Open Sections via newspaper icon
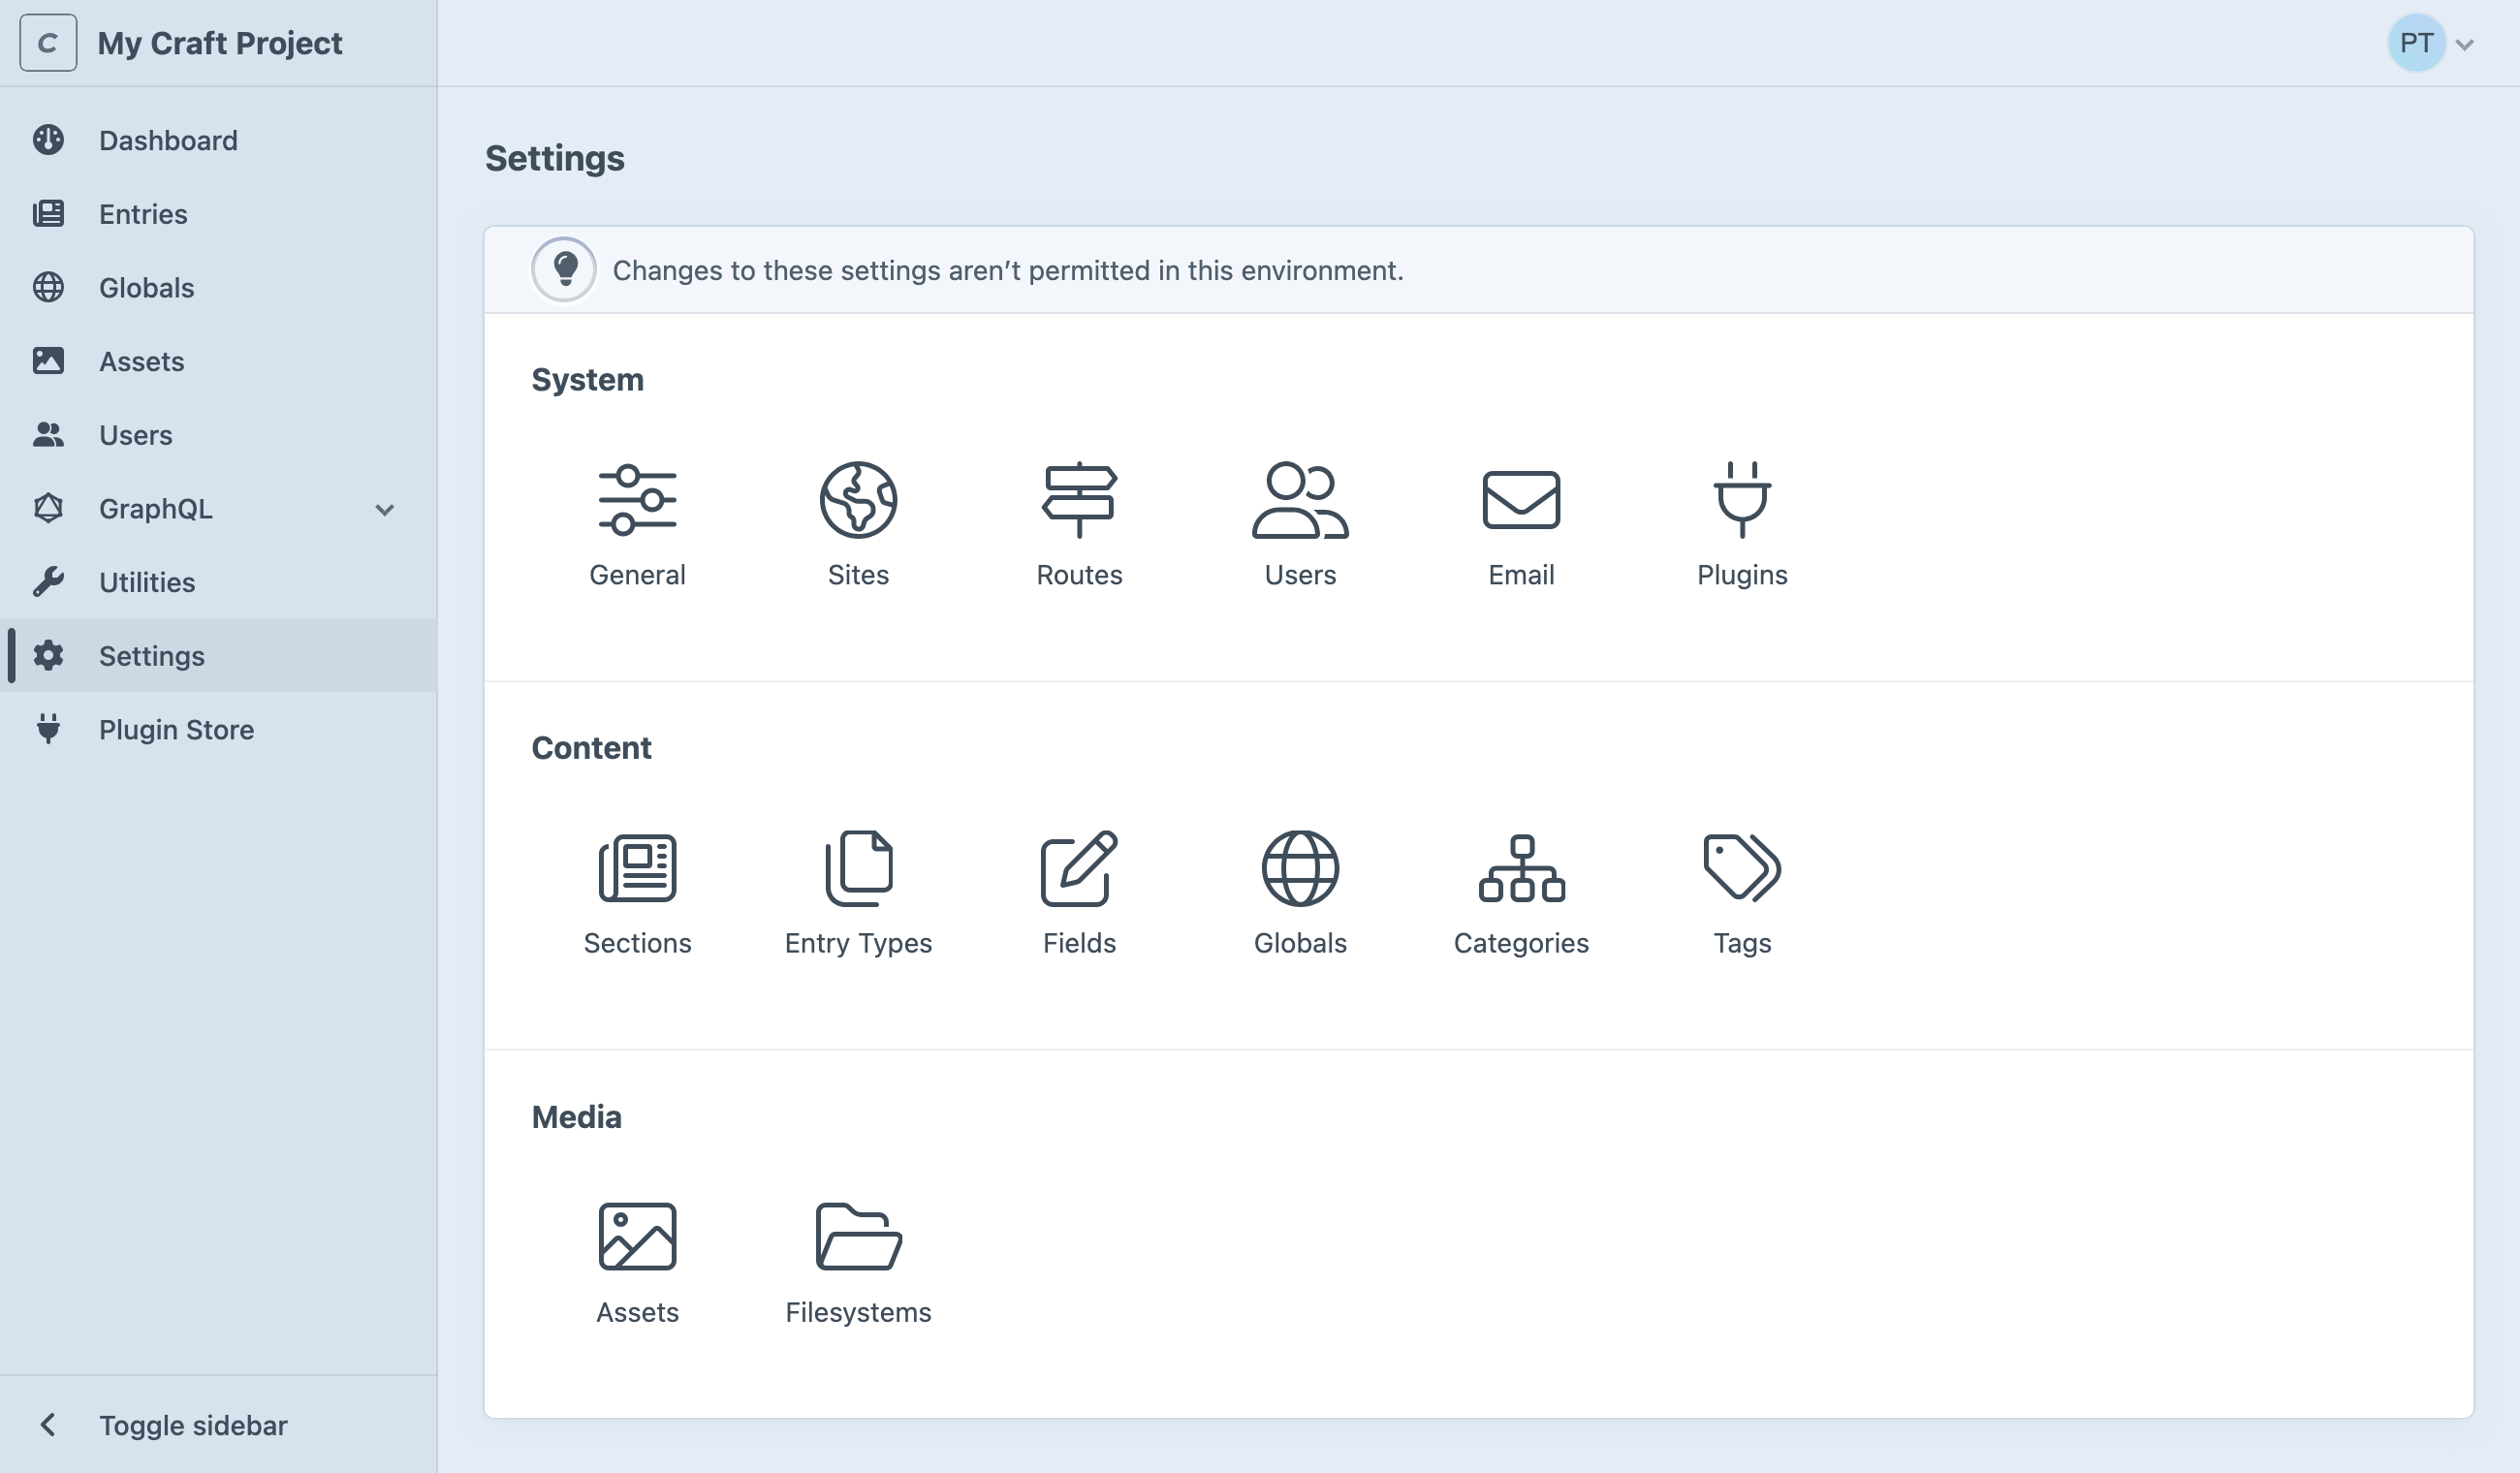The image size is (2520, 1473). pos(638,867)
